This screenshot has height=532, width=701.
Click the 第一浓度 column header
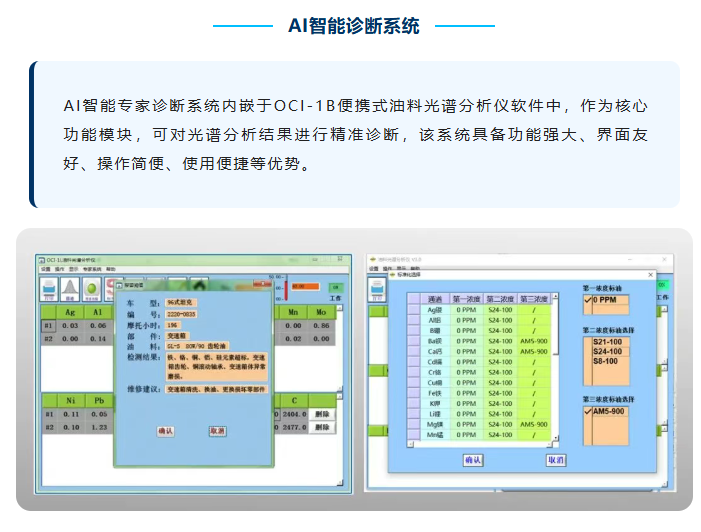[466, 299]
